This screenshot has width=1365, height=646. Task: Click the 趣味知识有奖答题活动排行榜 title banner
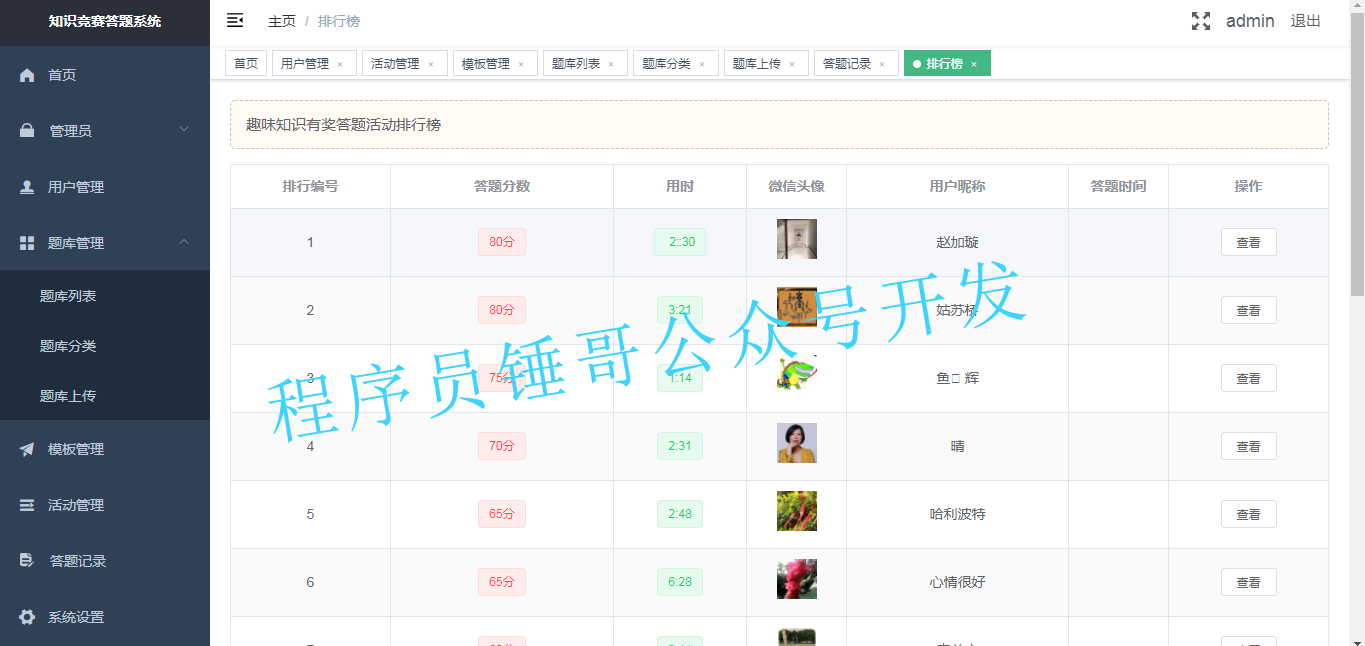[x=779, y=125]
